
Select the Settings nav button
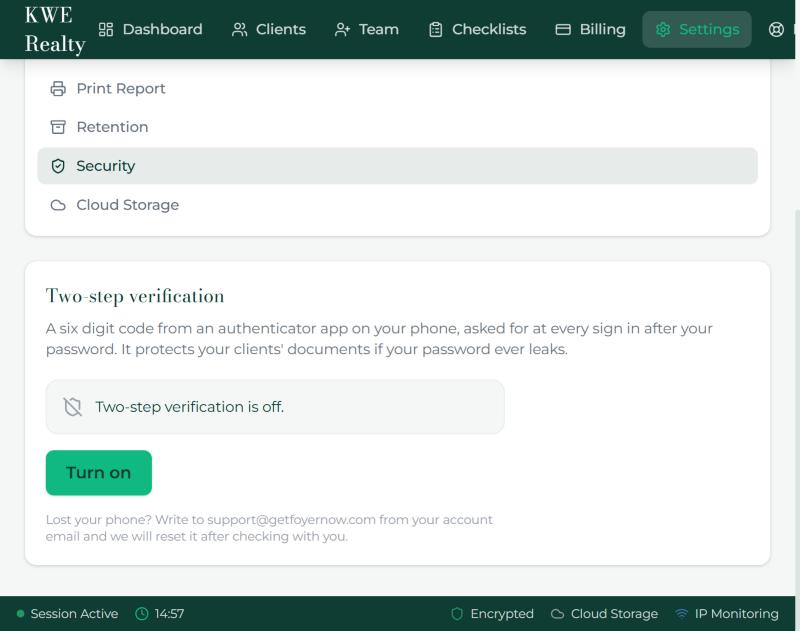(696, 30)
